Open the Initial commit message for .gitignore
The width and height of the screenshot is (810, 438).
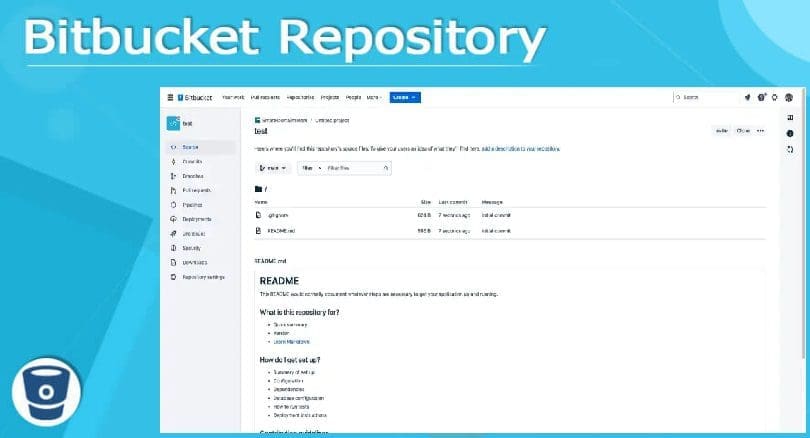pyautogui.click(x=496, y=215)
